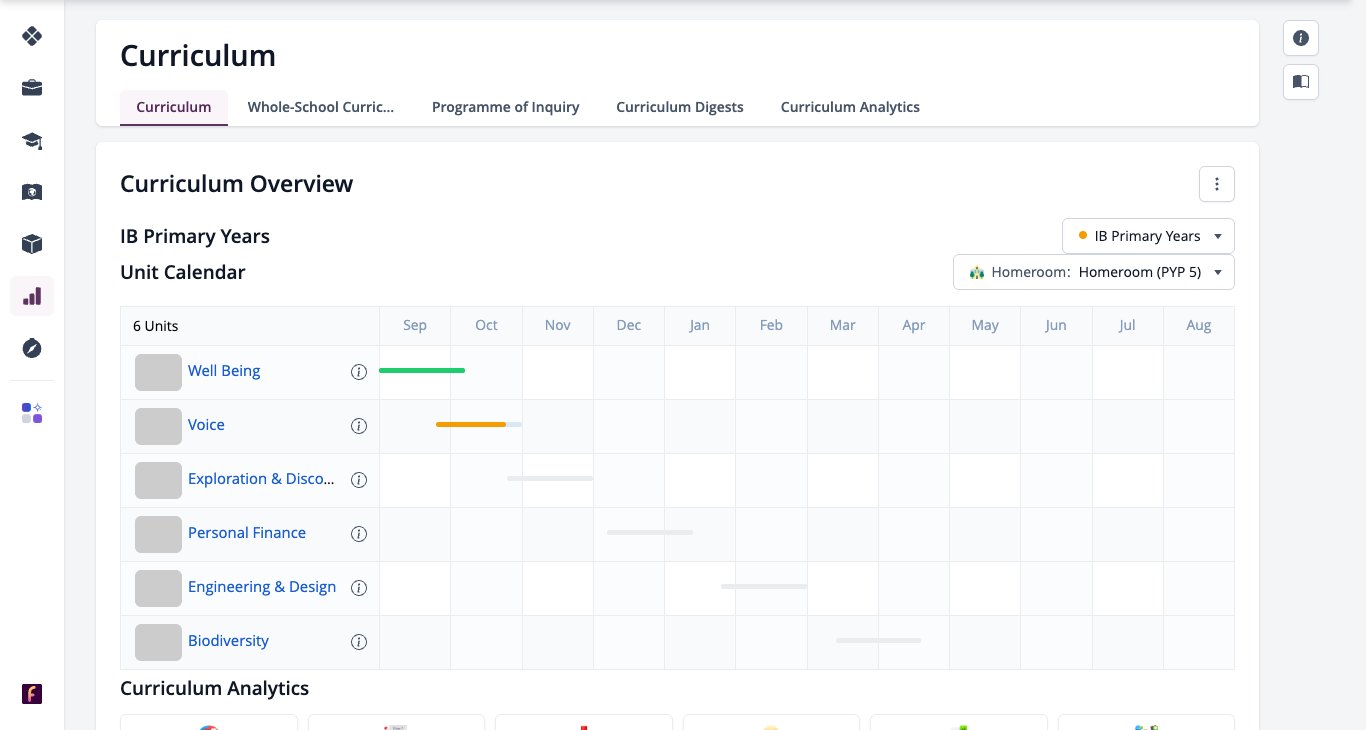The image size is (1366, 730).
Task: Open the Curriculum Overview three-dot menu
Action: [x=1217, y=184]
